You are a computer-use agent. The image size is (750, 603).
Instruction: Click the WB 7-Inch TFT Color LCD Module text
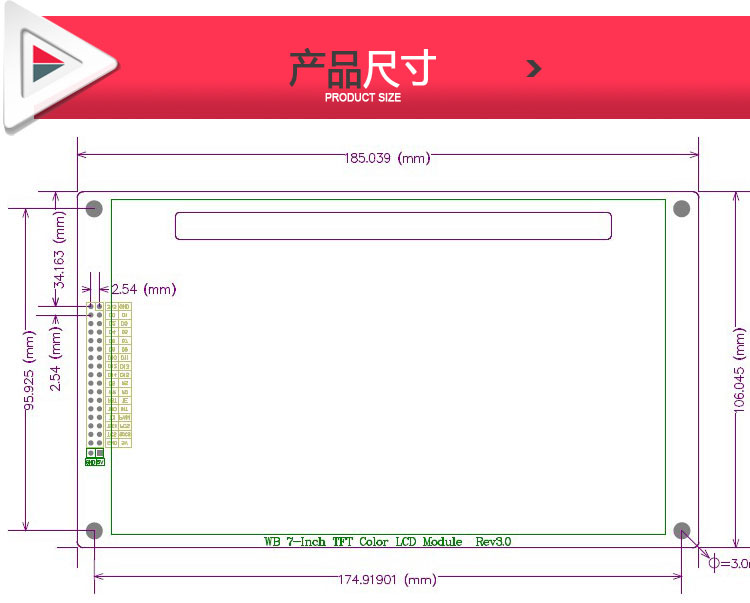coord(363,541)
